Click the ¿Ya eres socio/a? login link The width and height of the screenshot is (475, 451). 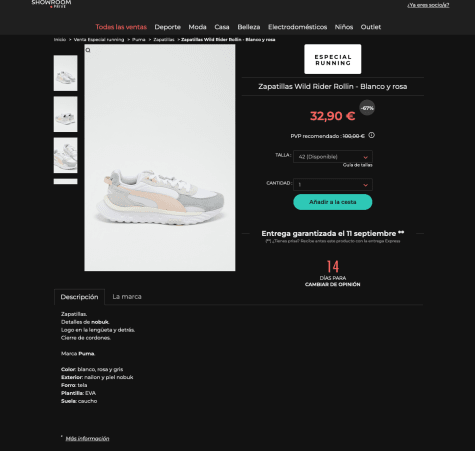coord(428,5)
